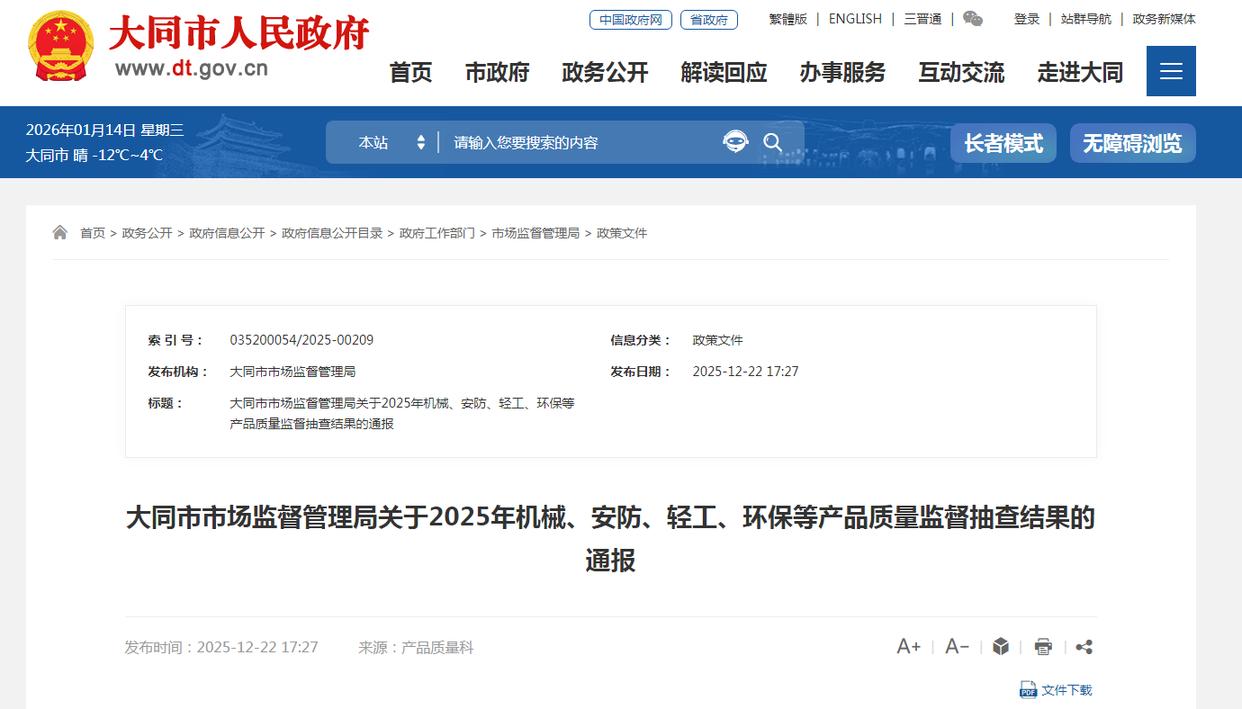
Task: Click A+ to enlarge the article text
Action: pyautogui.click(x=909, y=647)
